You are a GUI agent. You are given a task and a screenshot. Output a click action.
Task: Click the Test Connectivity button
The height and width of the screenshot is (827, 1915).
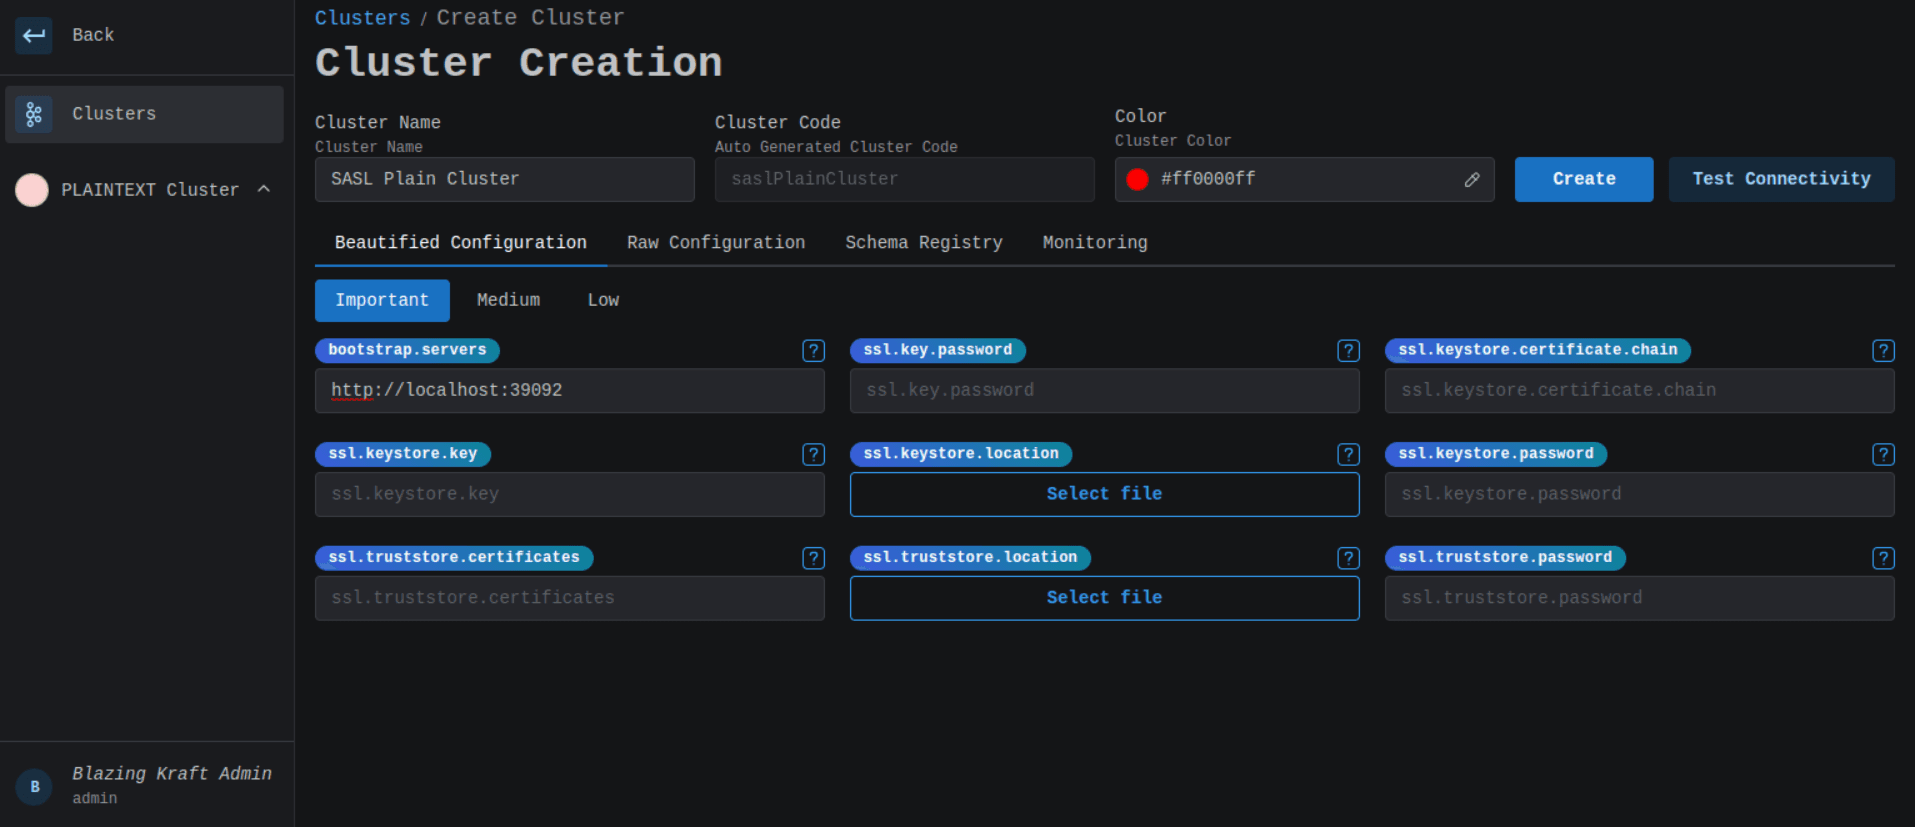coord(1781,180)
